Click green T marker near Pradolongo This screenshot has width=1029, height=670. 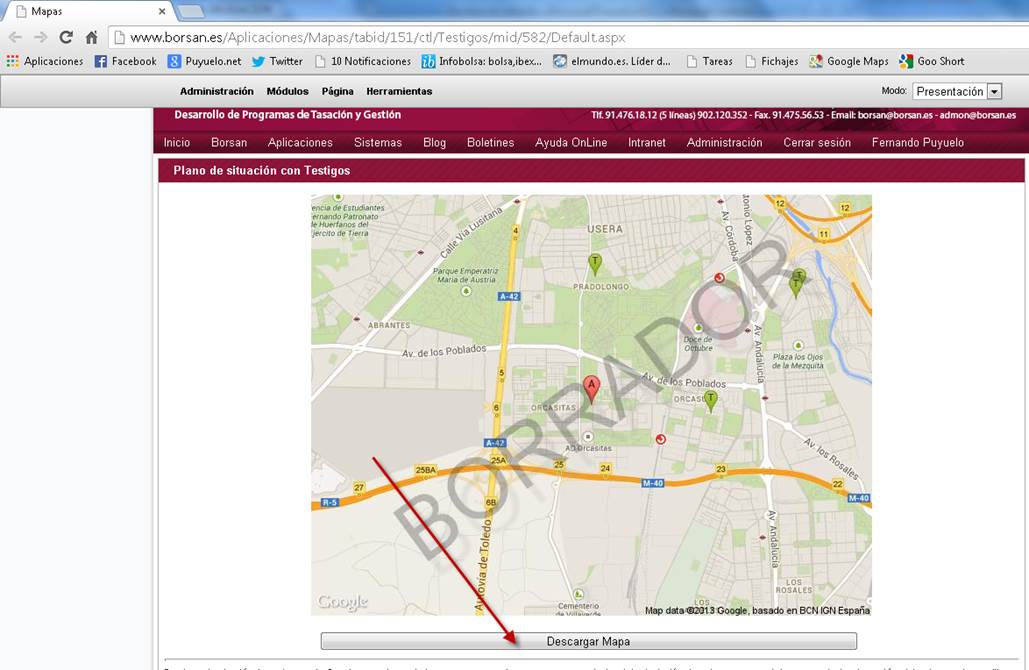click(x=595, y=264)
